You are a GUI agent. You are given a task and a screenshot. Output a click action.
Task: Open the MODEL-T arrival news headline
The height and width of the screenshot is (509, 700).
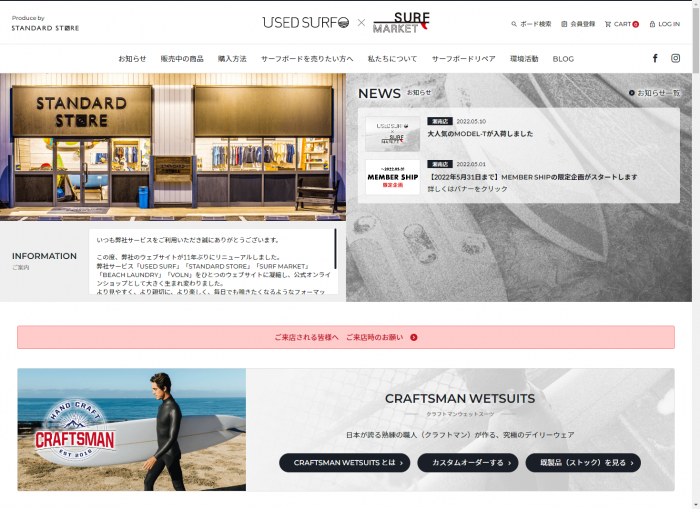(x=480, y=133)
